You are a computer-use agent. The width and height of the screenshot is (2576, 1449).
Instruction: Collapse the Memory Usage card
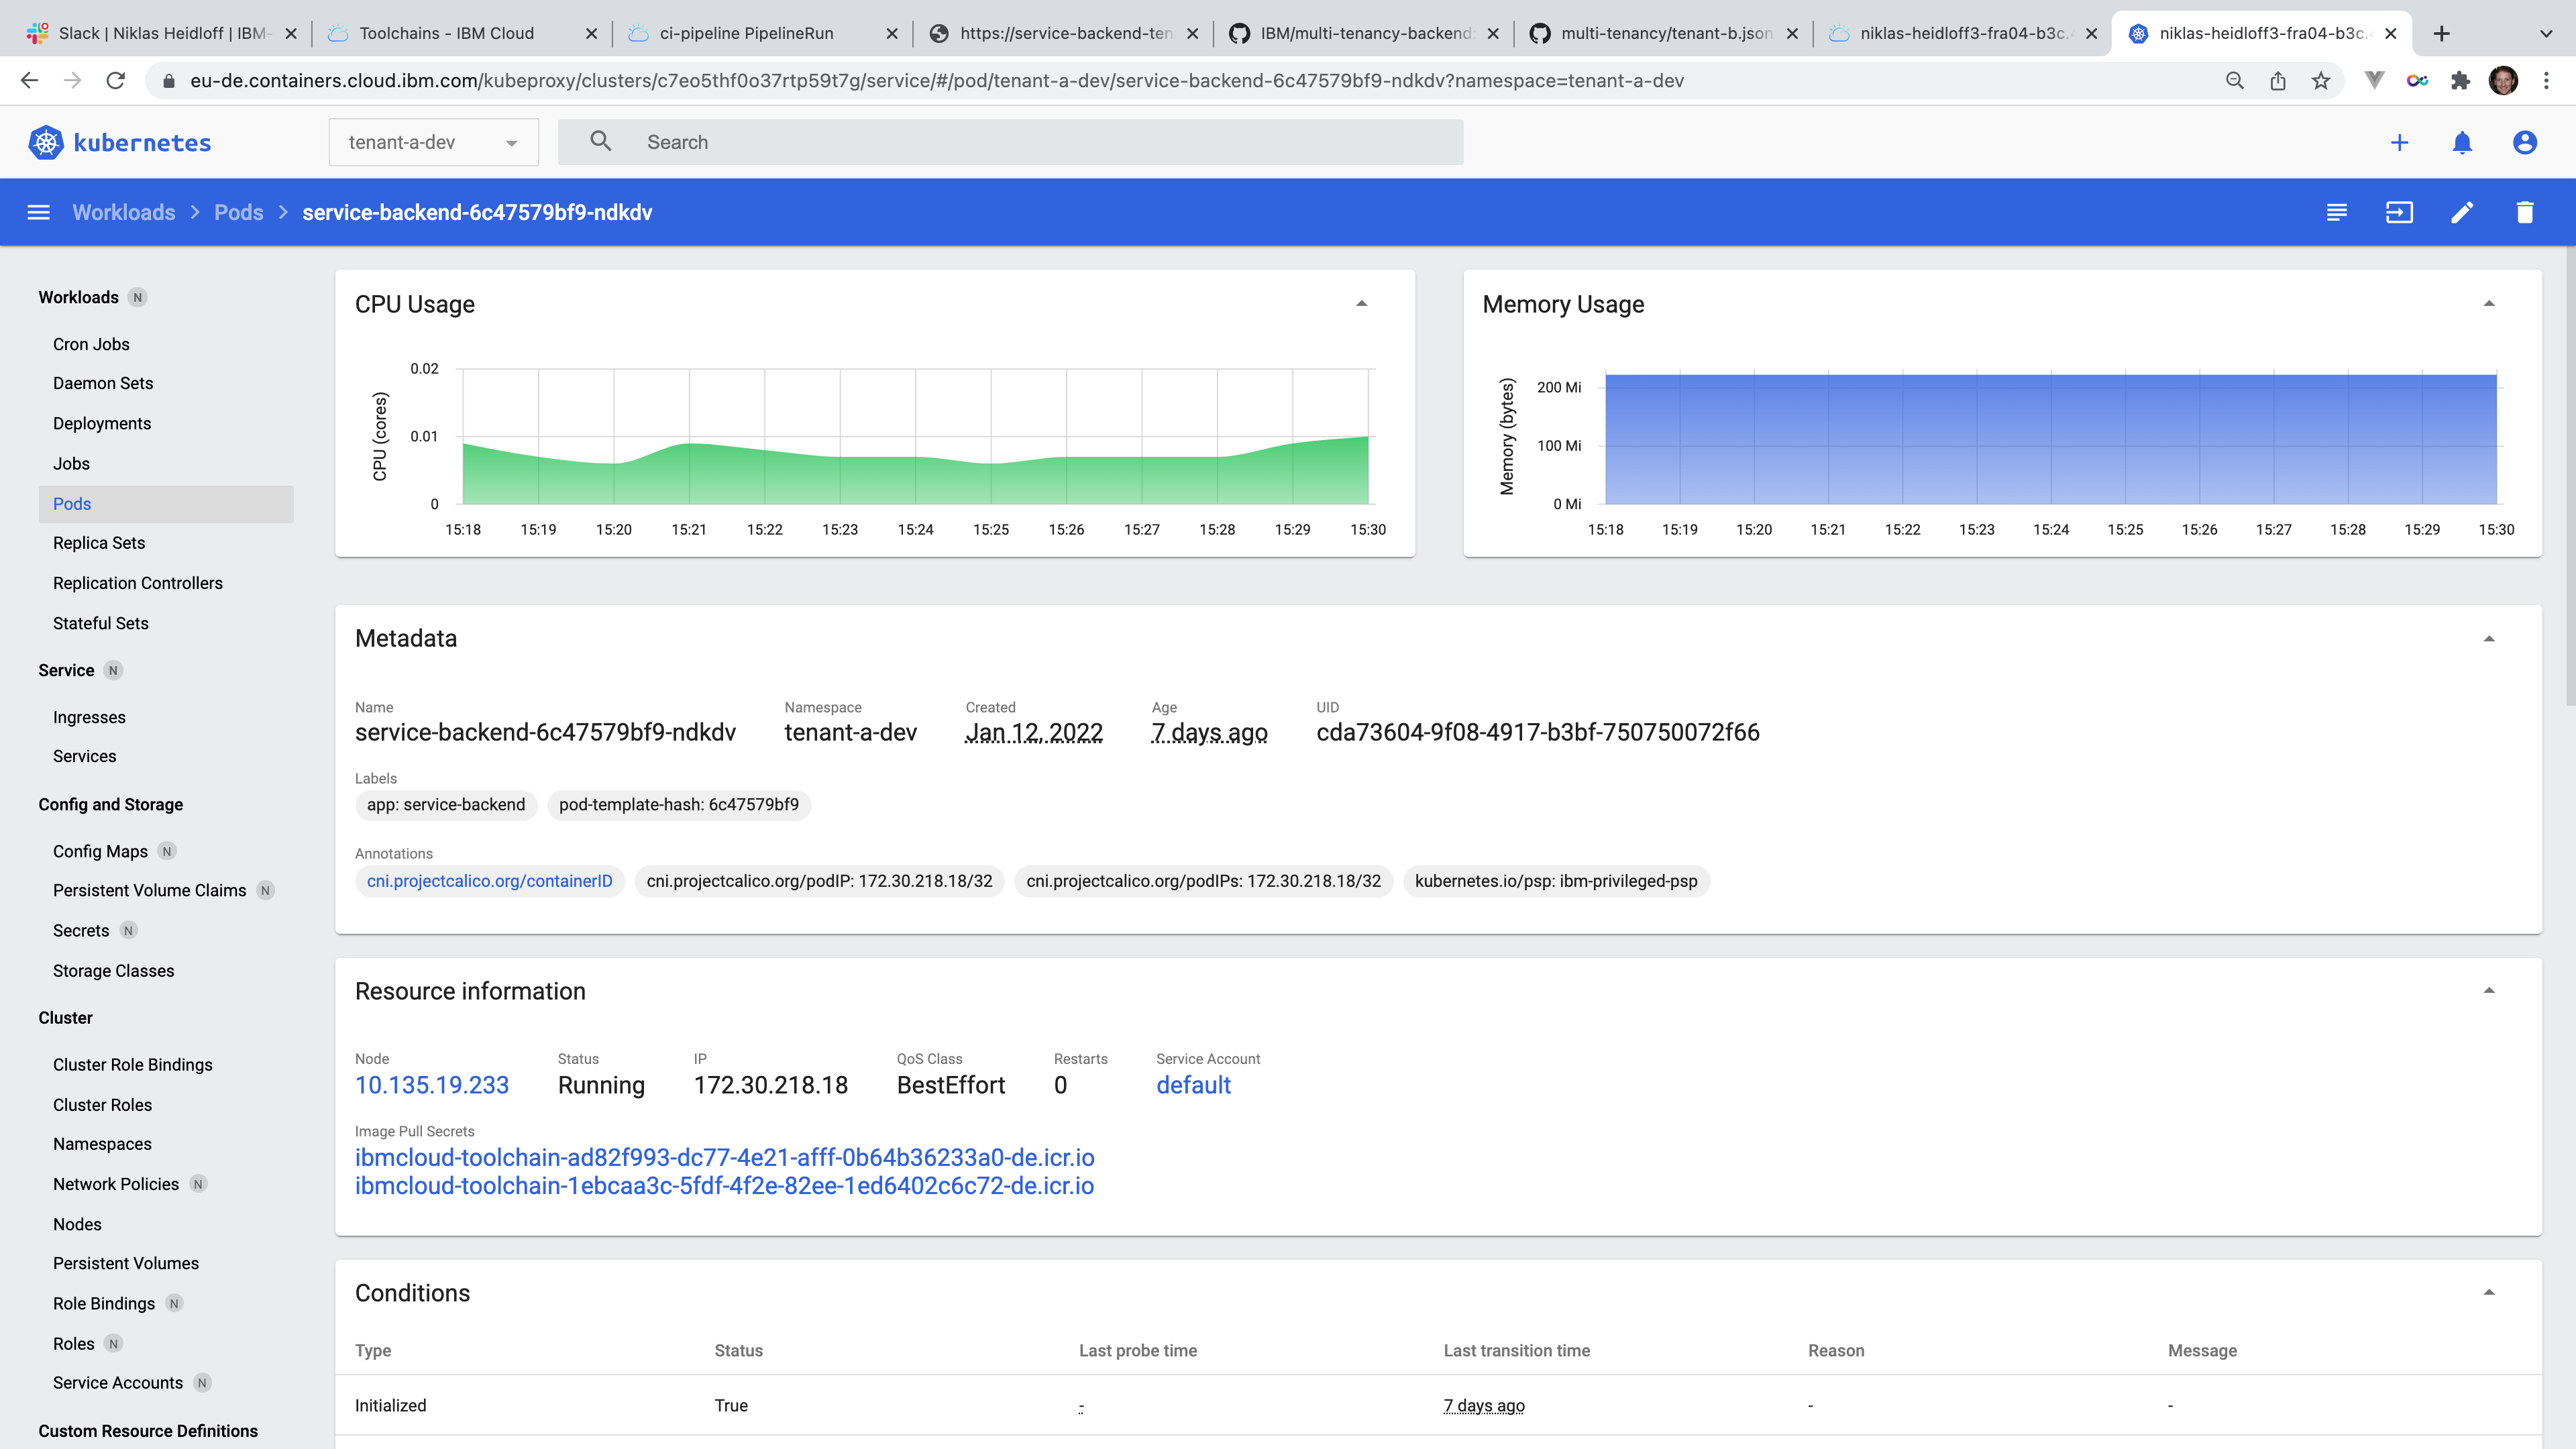tap(2489, 303)
